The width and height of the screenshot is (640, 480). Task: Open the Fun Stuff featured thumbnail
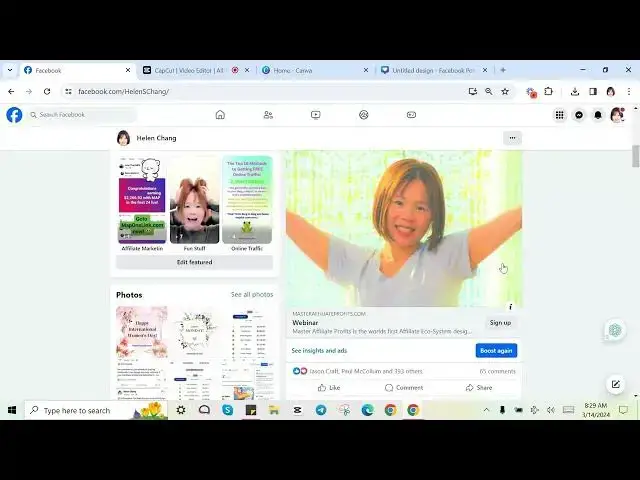click(x=194, y=200)
